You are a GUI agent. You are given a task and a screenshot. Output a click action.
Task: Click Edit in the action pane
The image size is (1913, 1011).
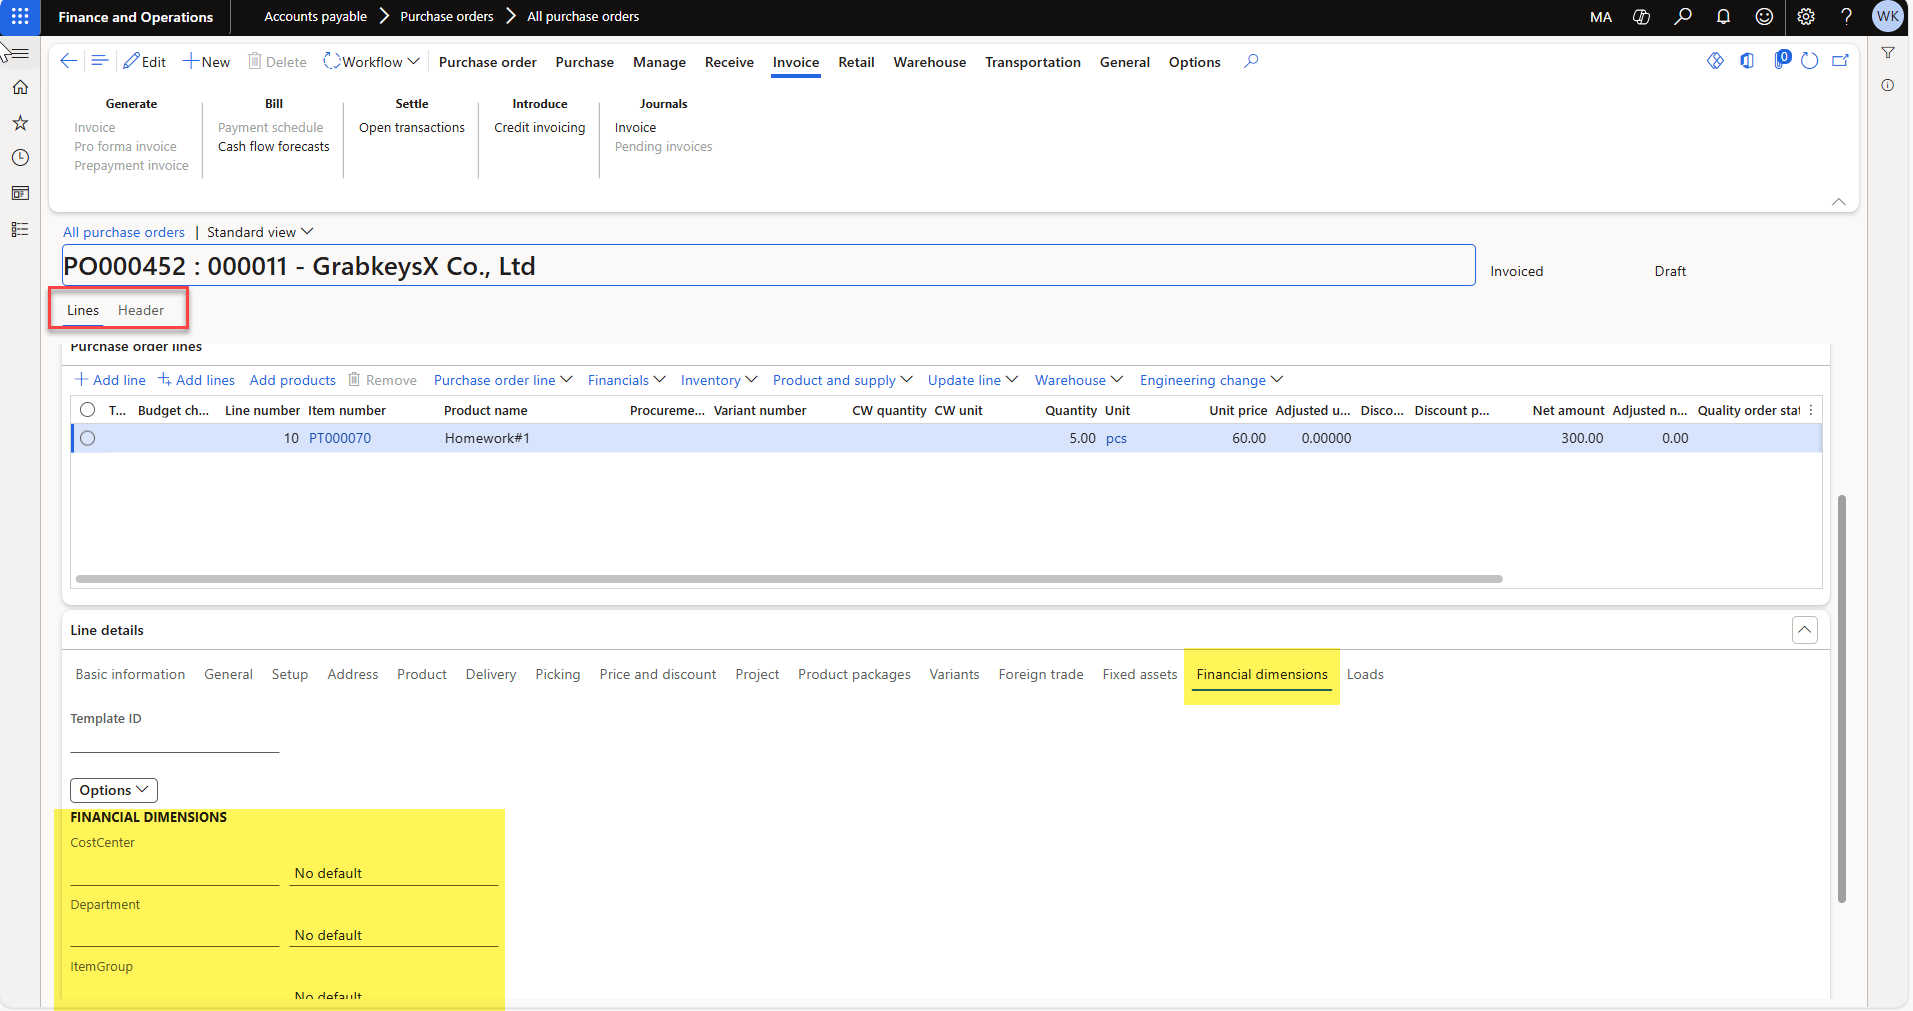click(x=145, y=62)
